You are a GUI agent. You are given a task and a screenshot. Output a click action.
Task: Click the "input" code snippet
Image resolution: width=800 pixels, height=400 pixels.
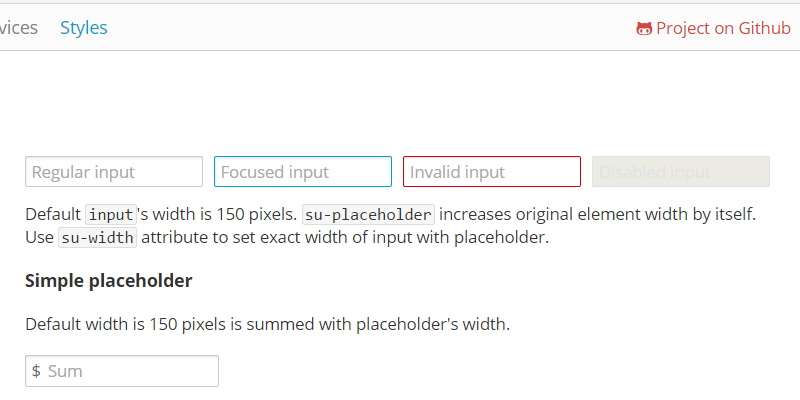click(110, 215)
